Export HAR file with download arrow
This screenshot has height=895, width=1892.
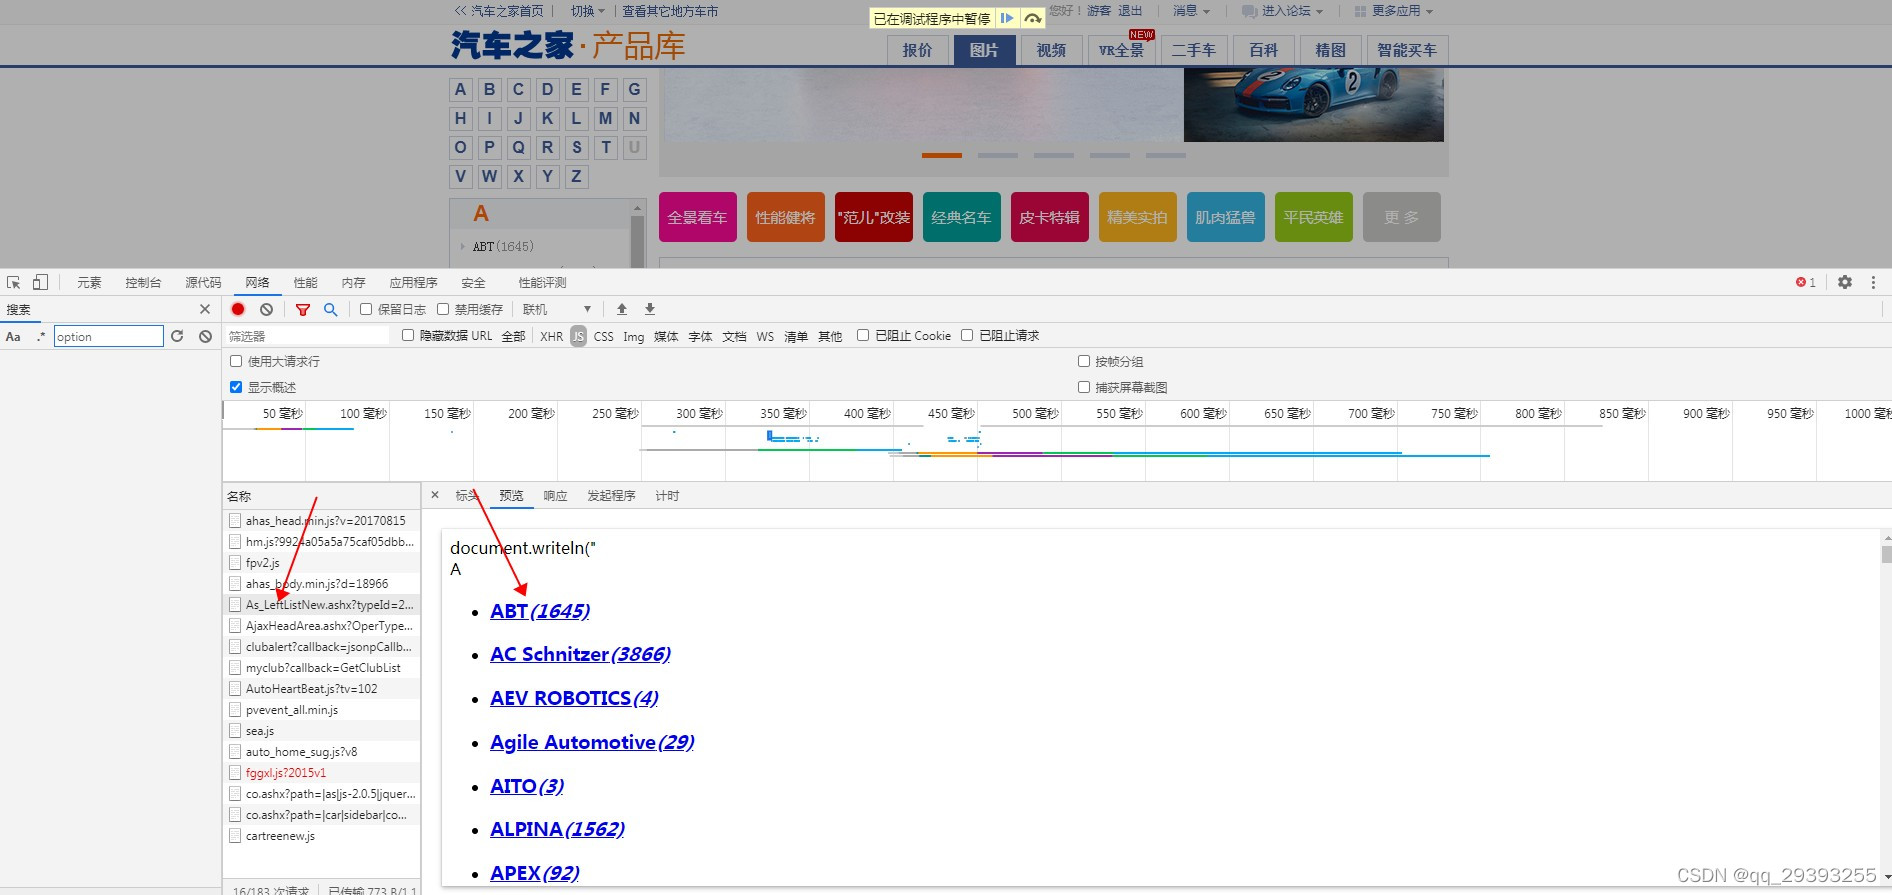pyautogui.click(x=650, y=309)
